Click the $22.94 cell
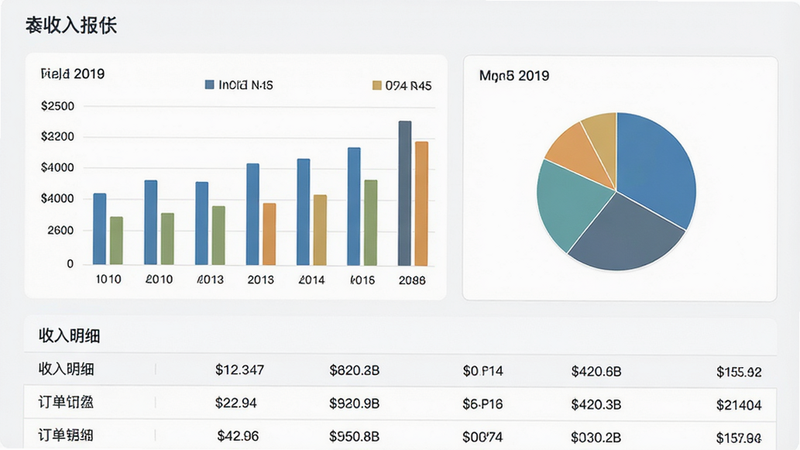800x450 pixels. [236, 403]
